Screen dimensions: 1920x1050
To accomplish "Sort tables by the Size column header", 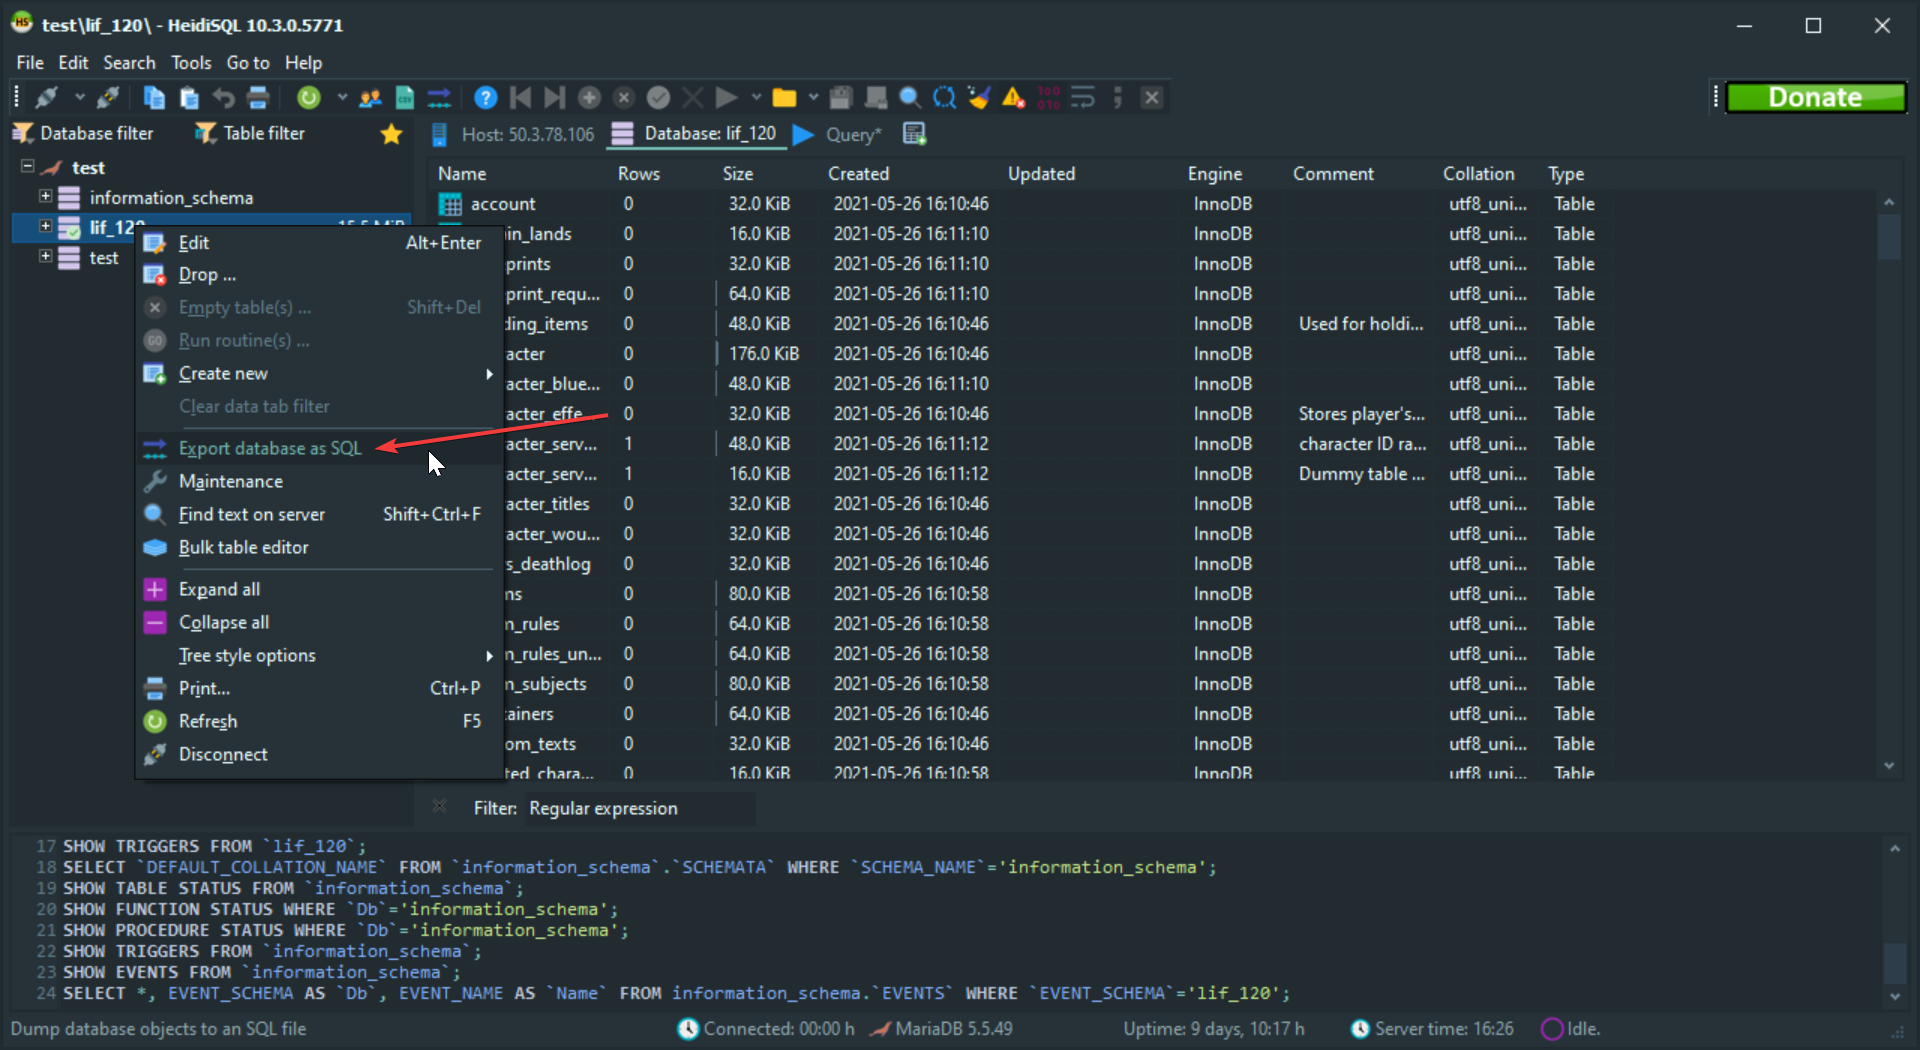I will (x=738, y=173).
